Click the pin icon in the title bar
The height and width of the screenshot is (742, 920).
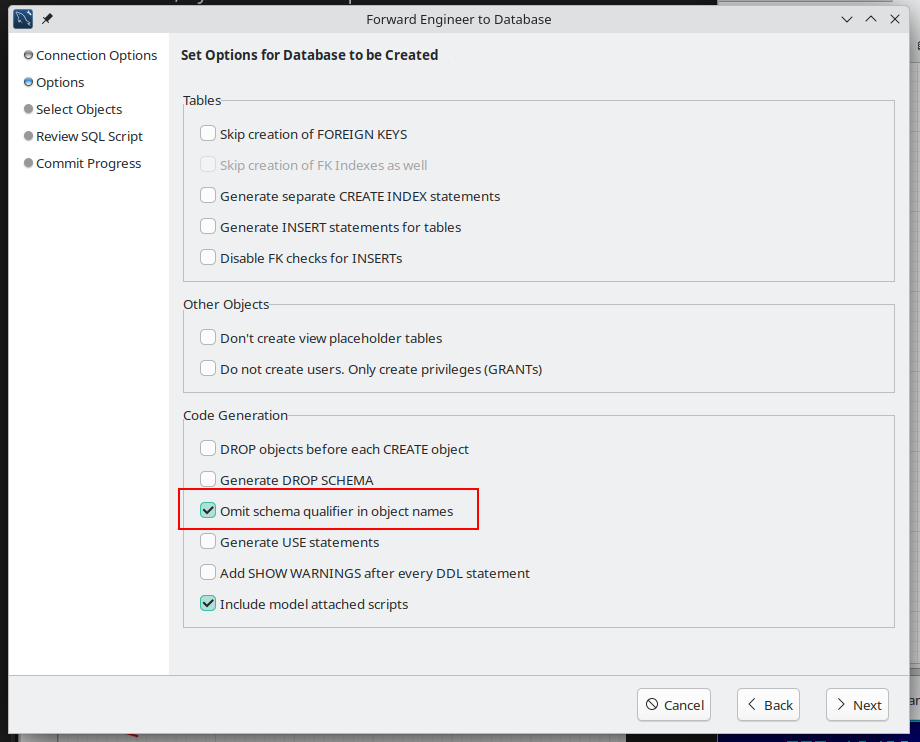point(47,19)
